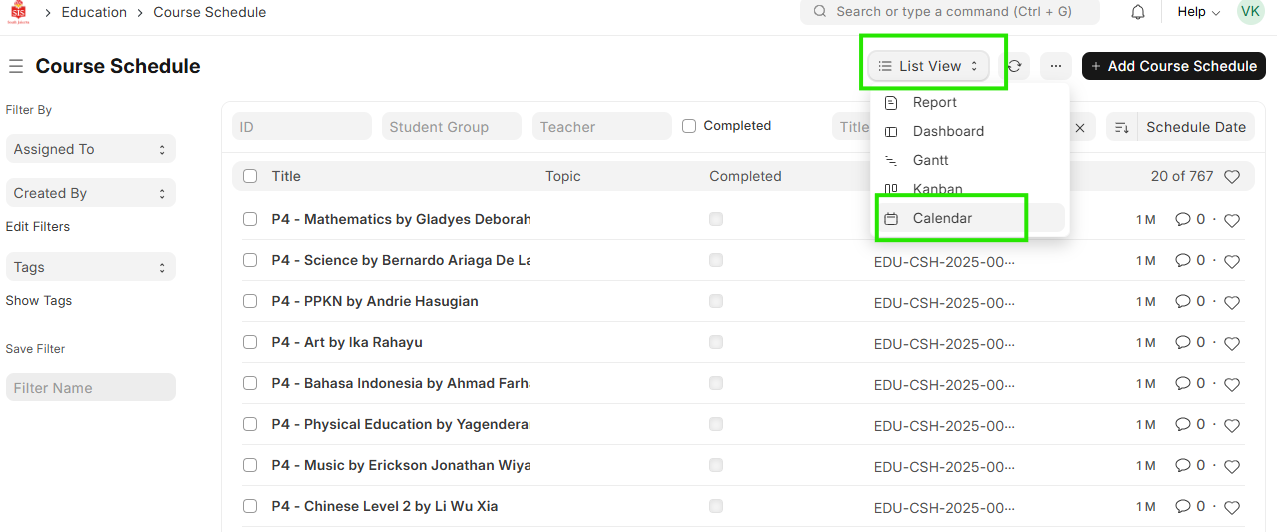Select Gantt in the view menu
This screenshot has height=532, width=1277.
click(930, 160)
